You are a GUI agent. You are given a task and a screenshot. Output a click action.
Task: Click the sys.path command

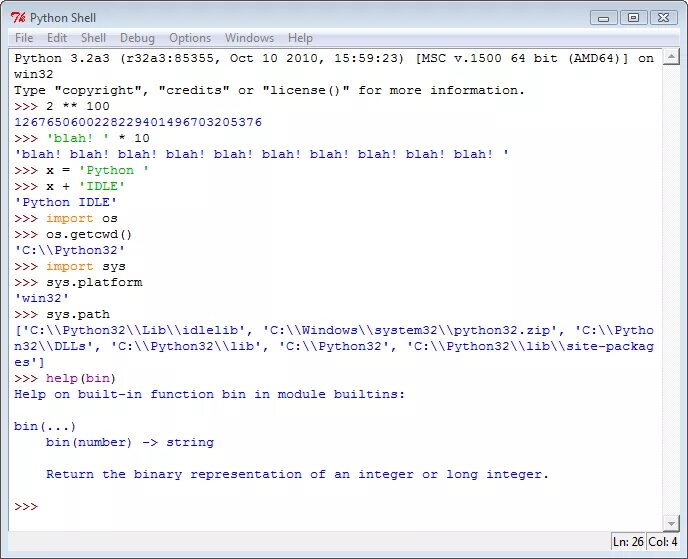click(62, 314)
